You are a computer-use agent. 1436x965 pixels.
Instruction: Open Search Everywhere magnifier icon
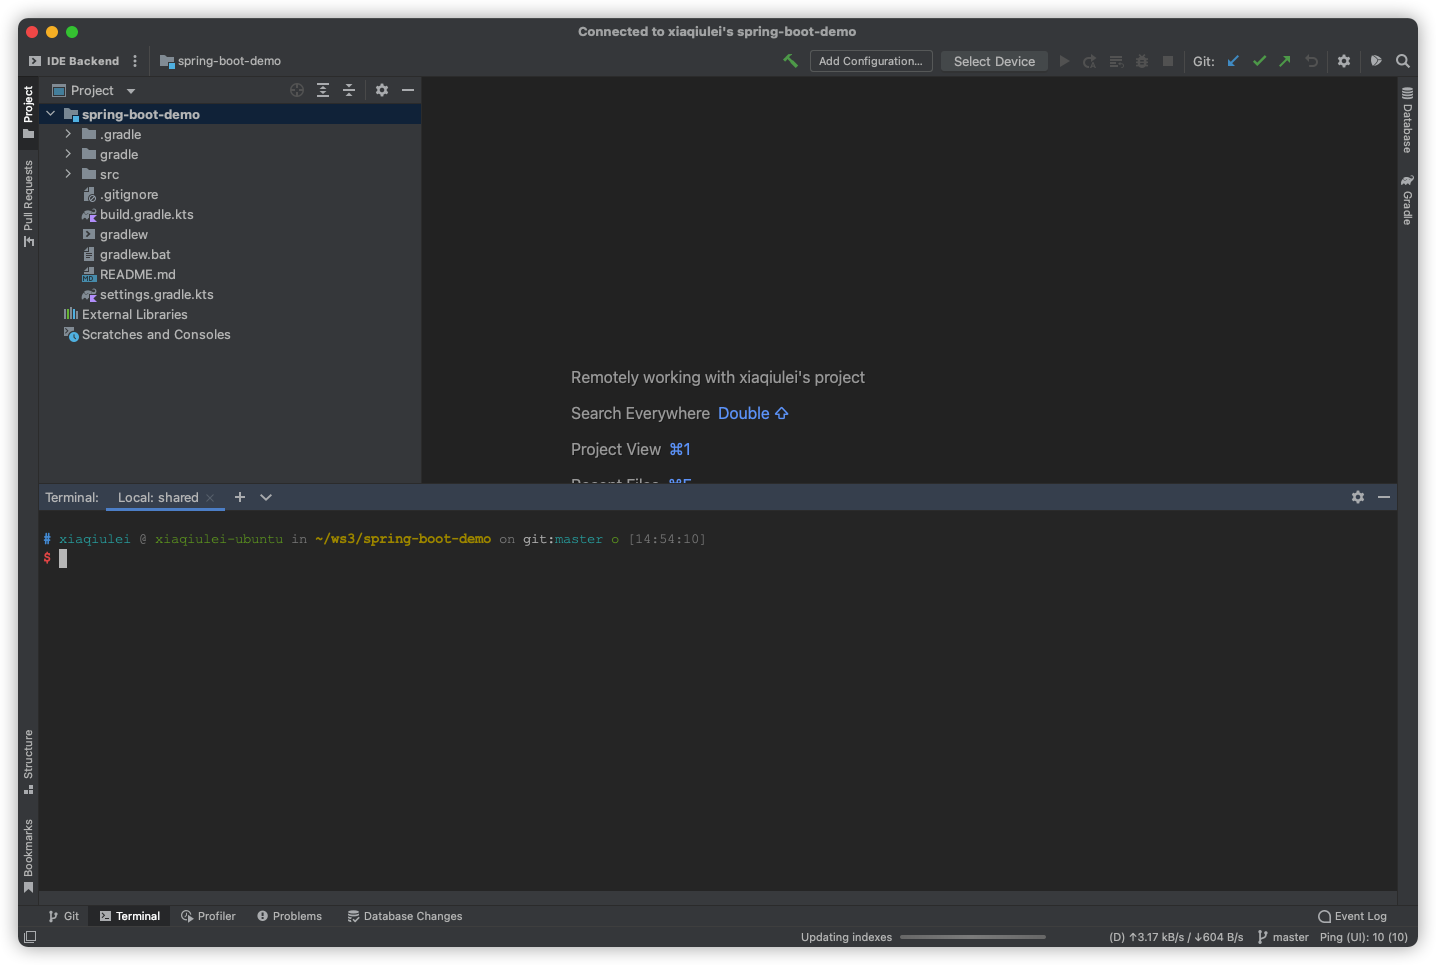click(x=1403, y=61)
